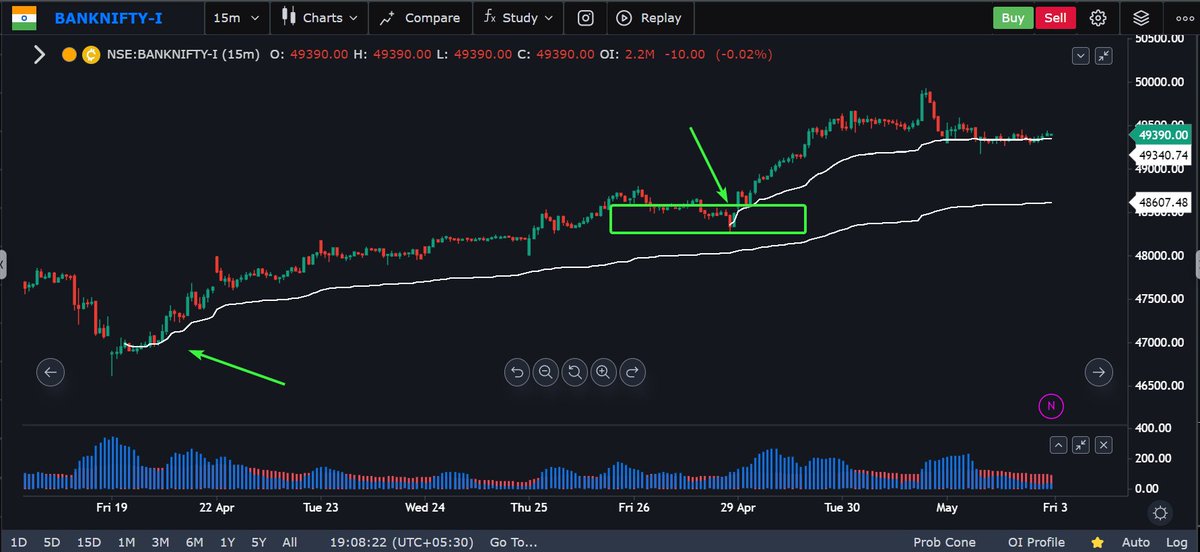Click the 49340.74 indicator value label
Viewport: 1200px width, 552px height.
[x=1162, y=155]
